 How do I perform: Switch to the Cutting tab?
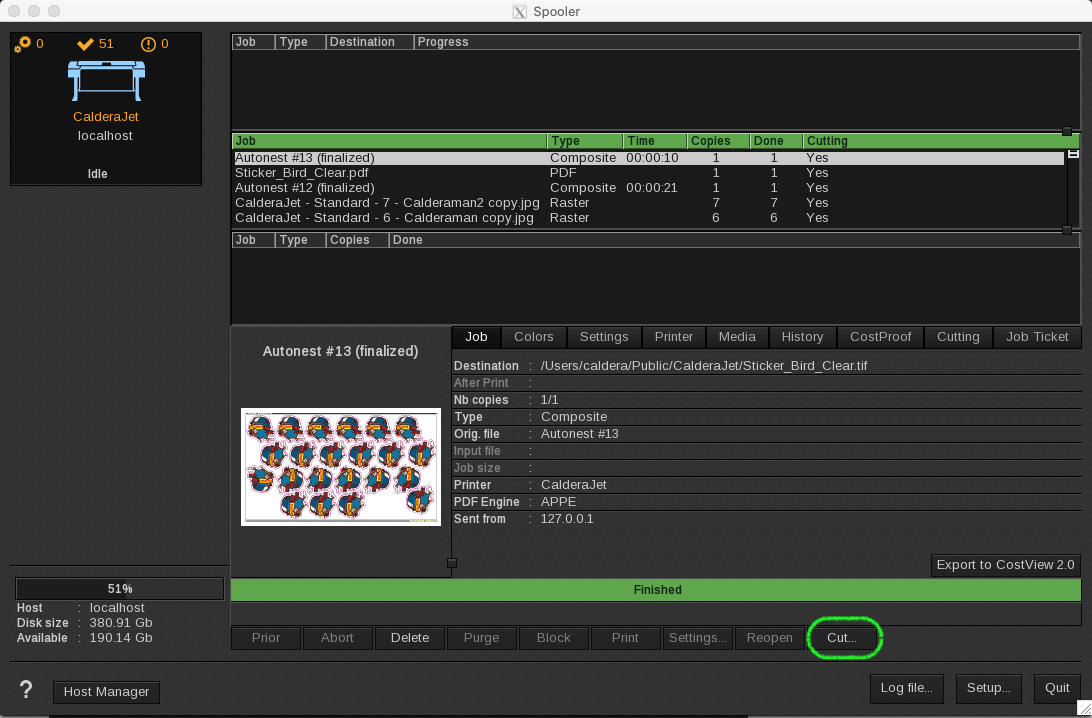click(x=958, y=337)
